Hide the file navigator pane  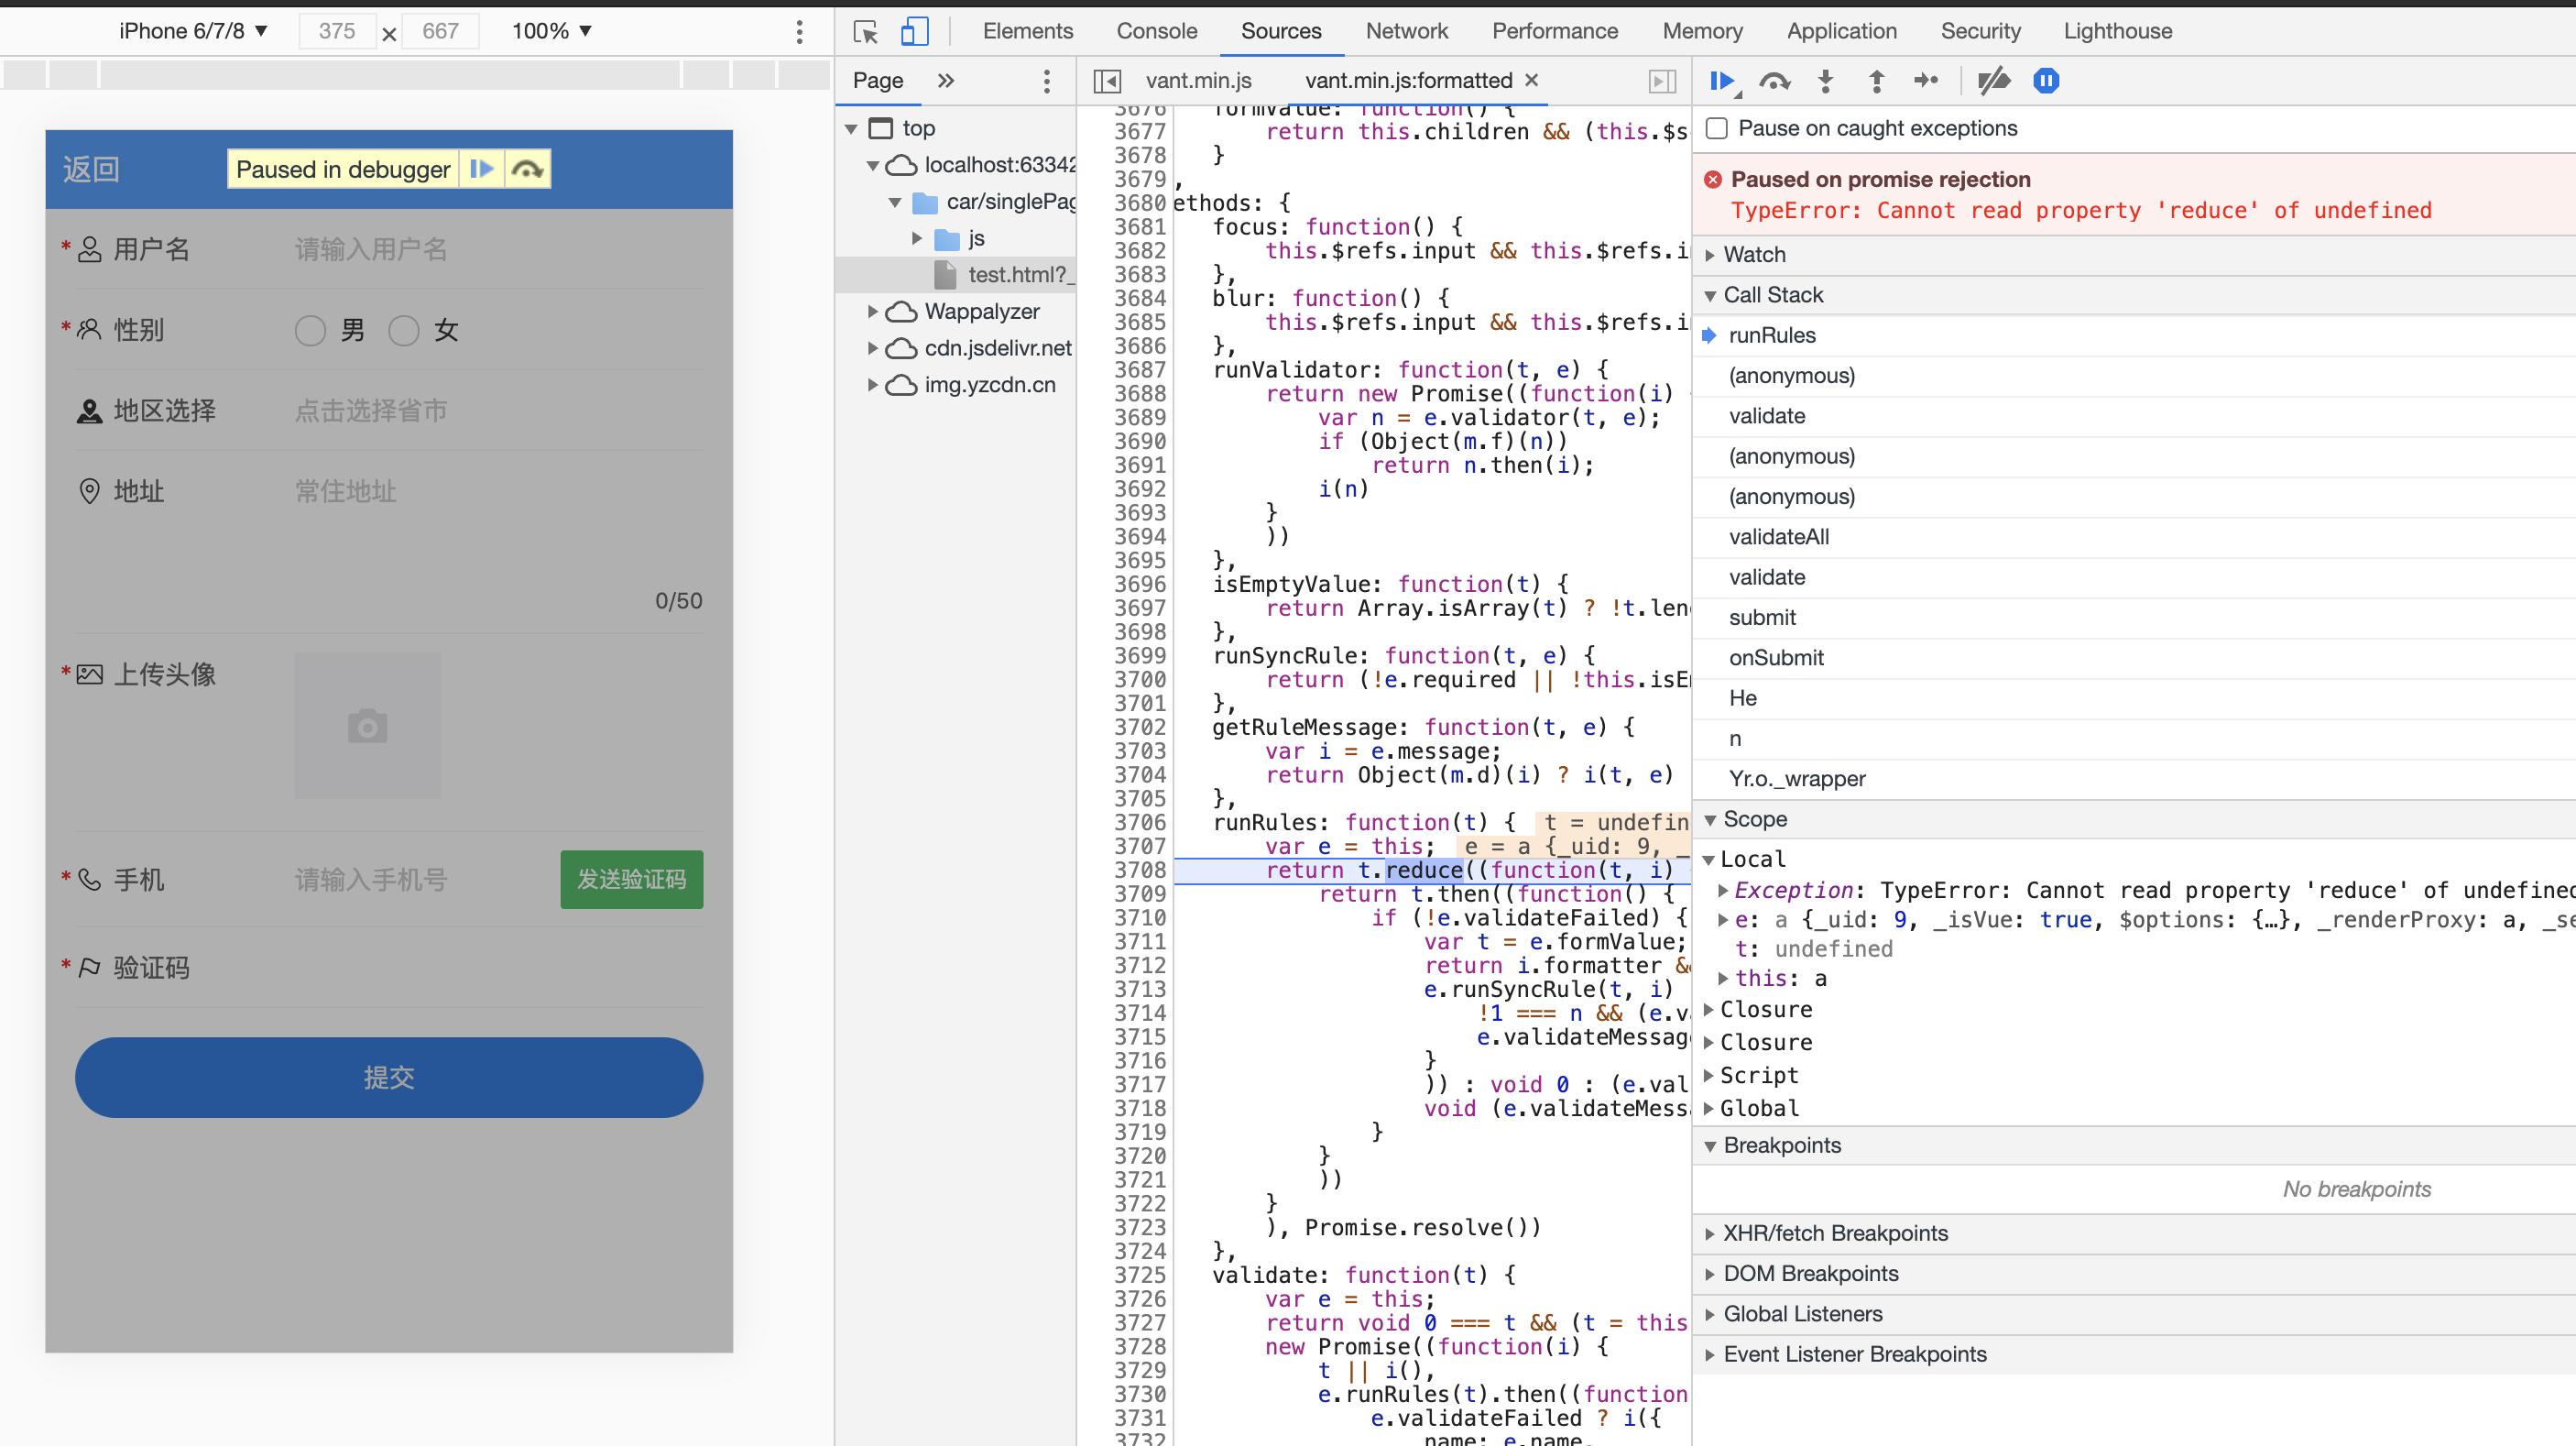click(1107, 81)
